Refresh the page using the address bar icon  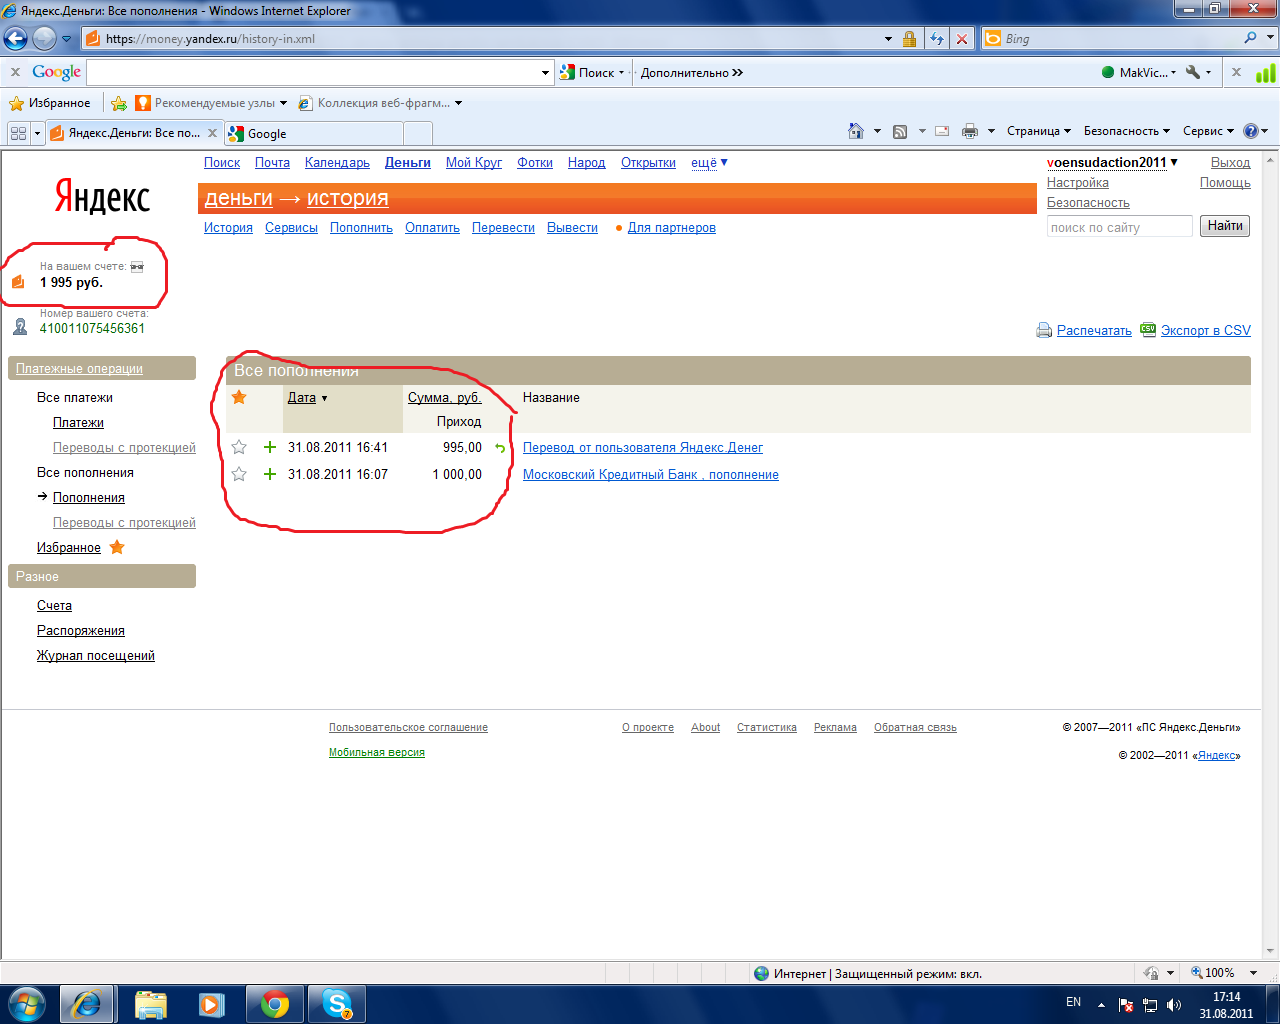[x=937, y=39]
